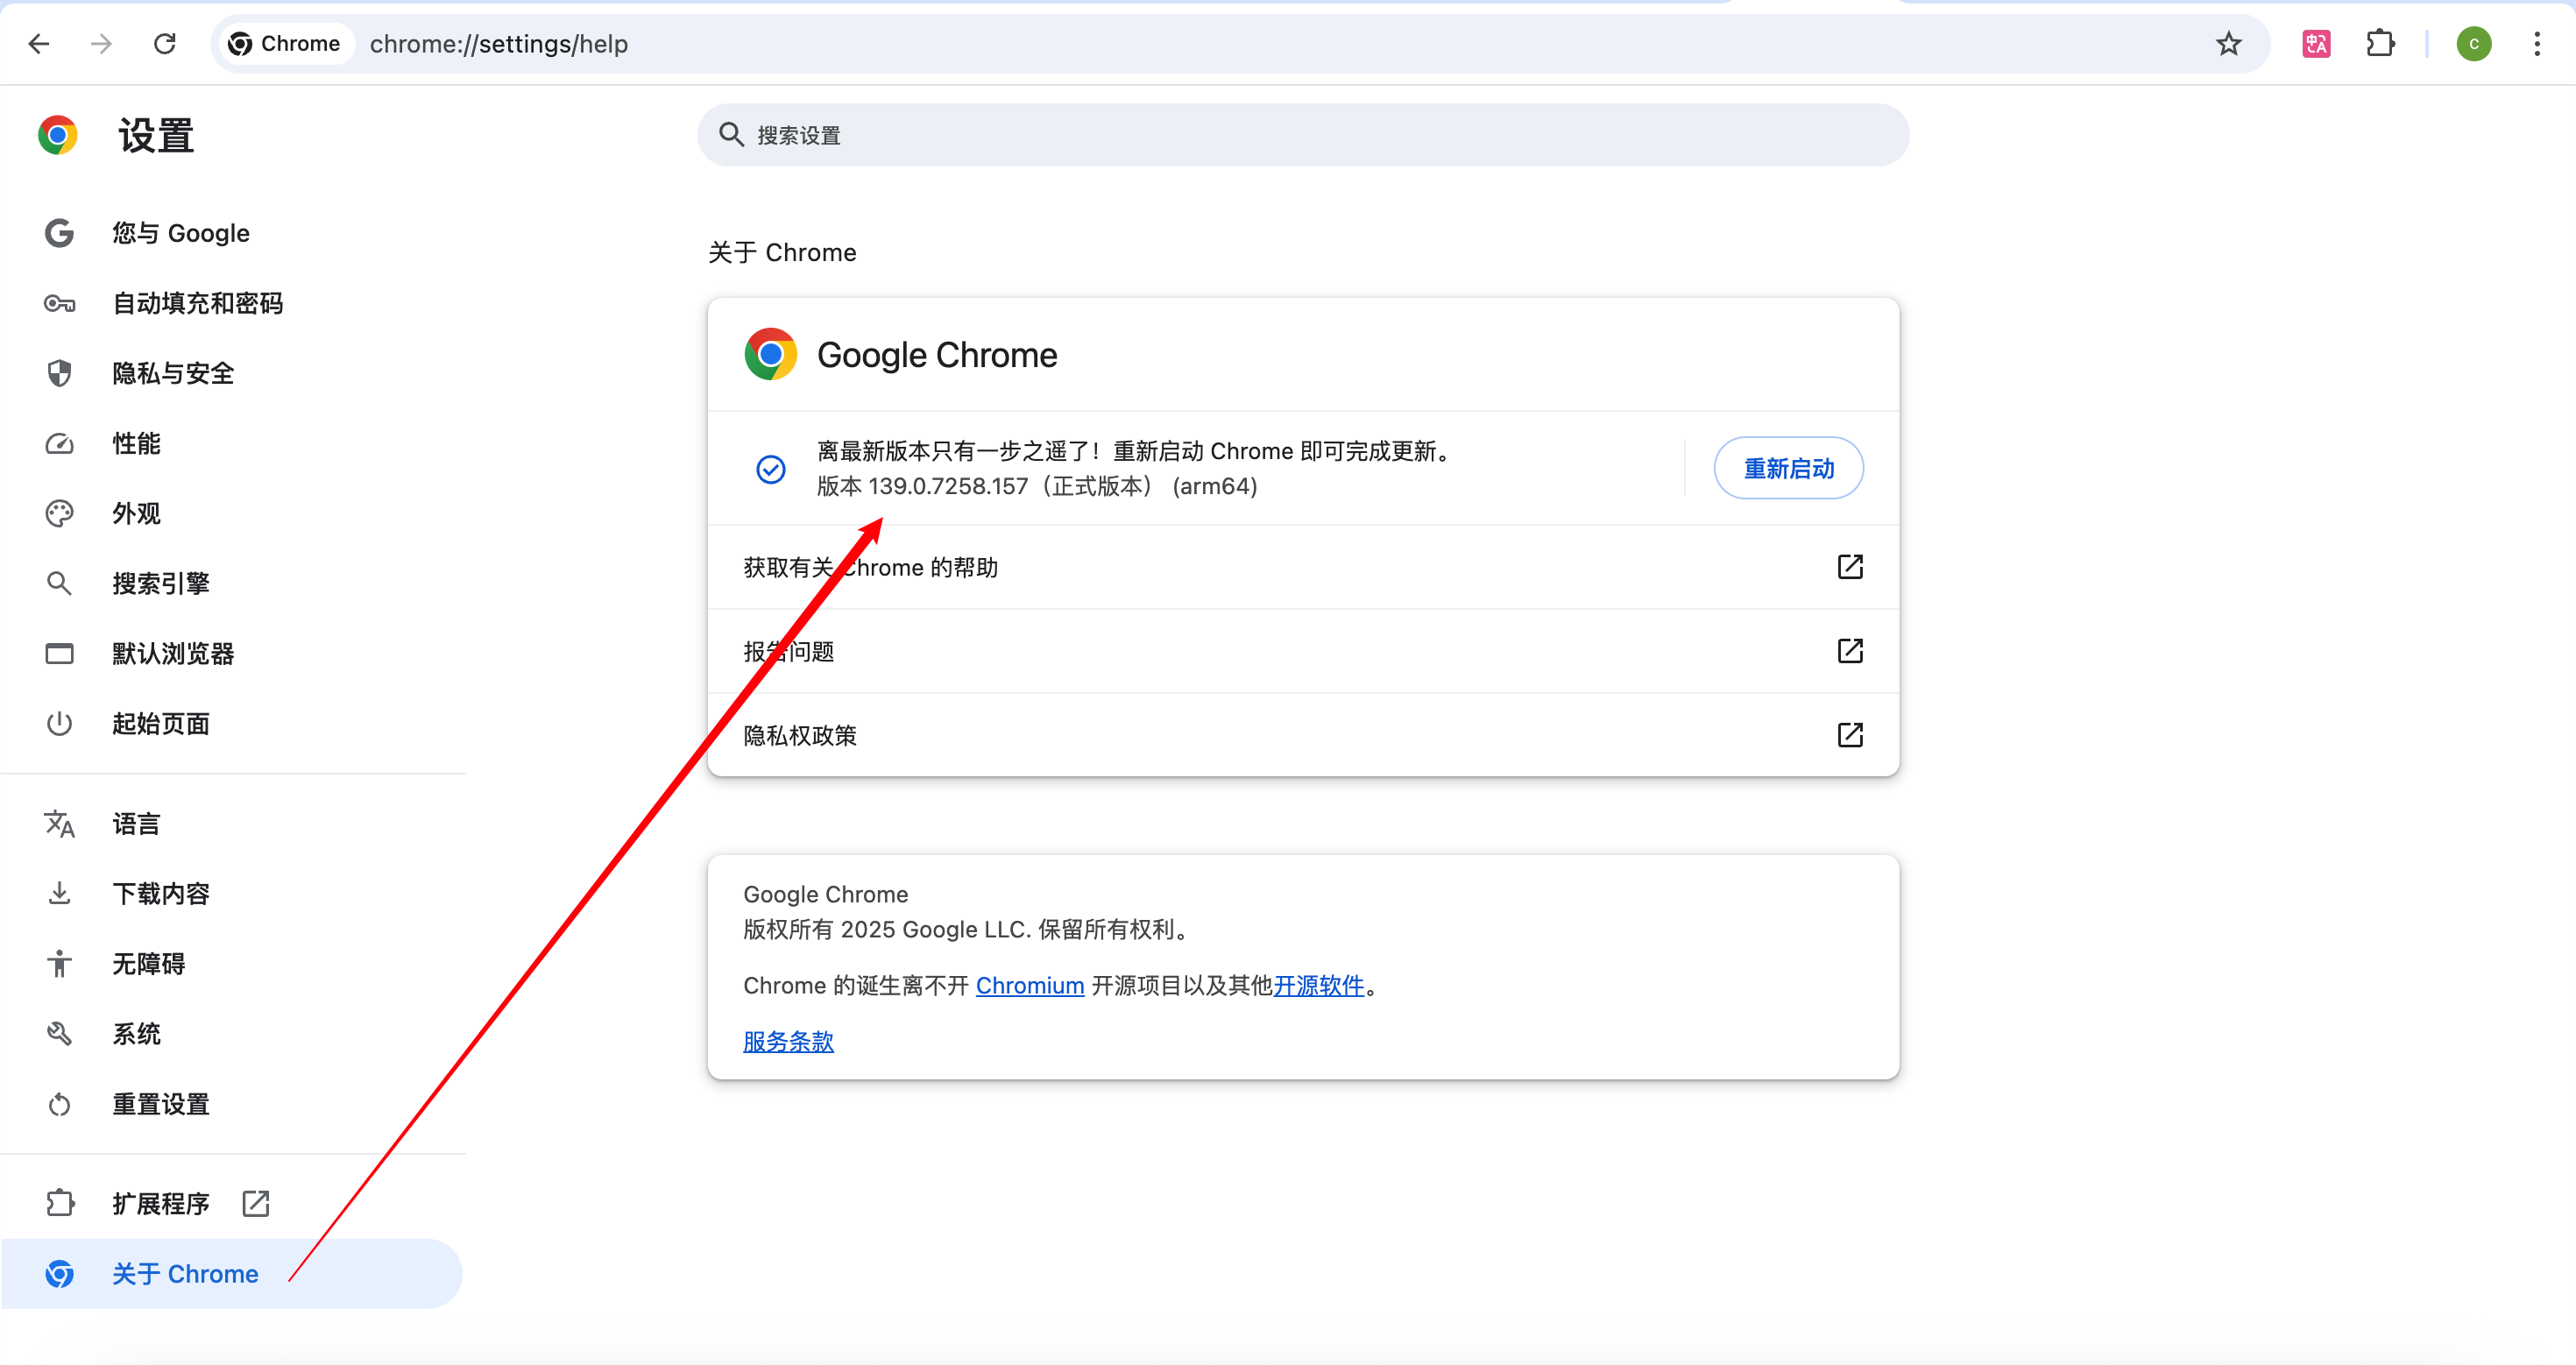2576x1365 pixels.
Task: Select the 默认浏览器 sidebar item
Action: (232, 653)
